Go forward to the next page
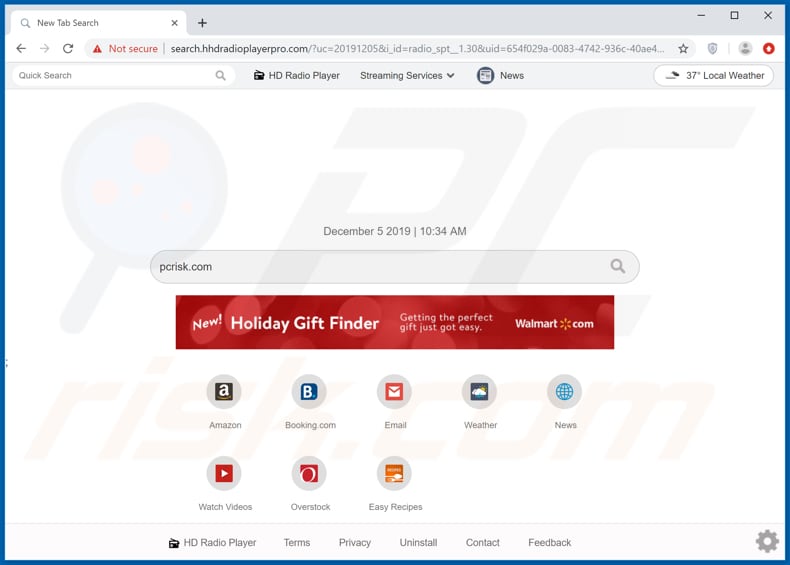This screenshot has width=790, height=565. (x=45, y=49)
